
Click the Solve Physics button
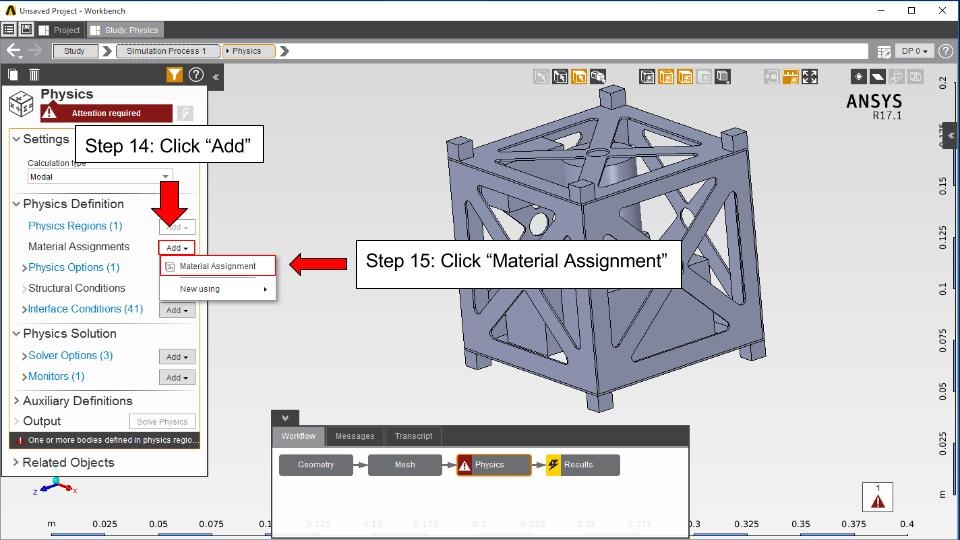click(162, 422)
